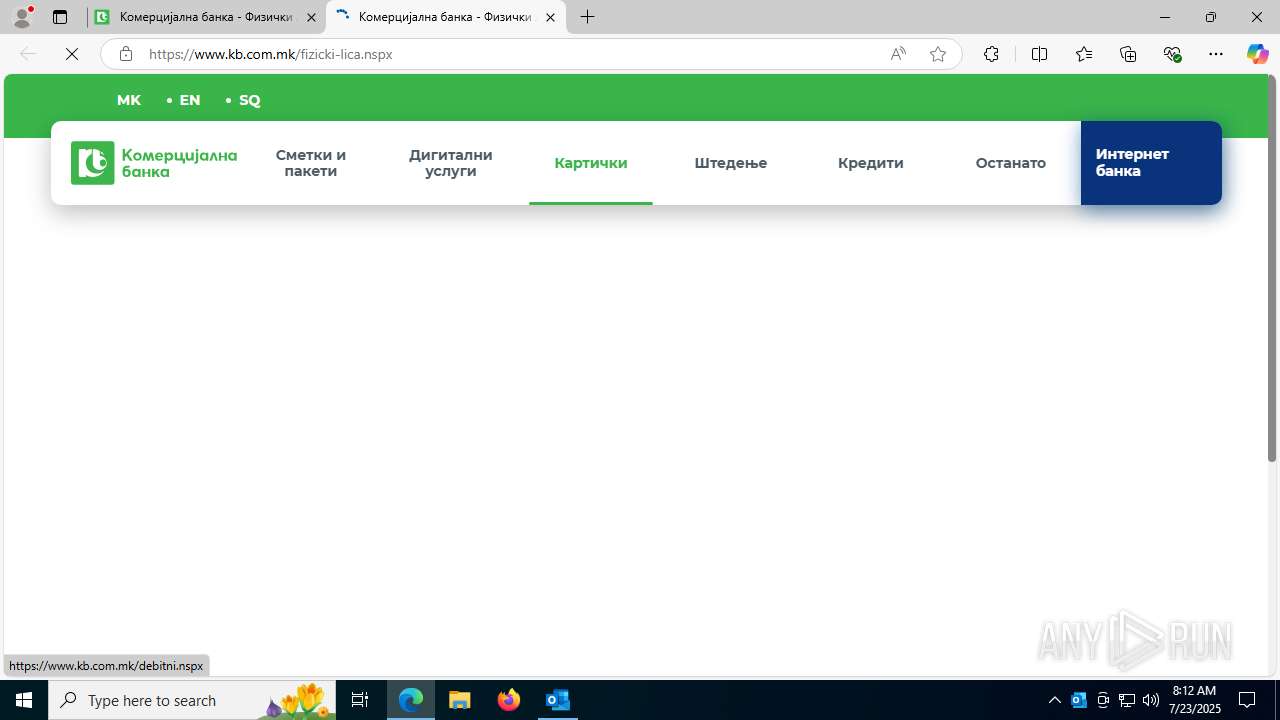Screen dimensions: 1280x720
Task: Click the Read aloud icon
Action: click(x=898, y=54)
